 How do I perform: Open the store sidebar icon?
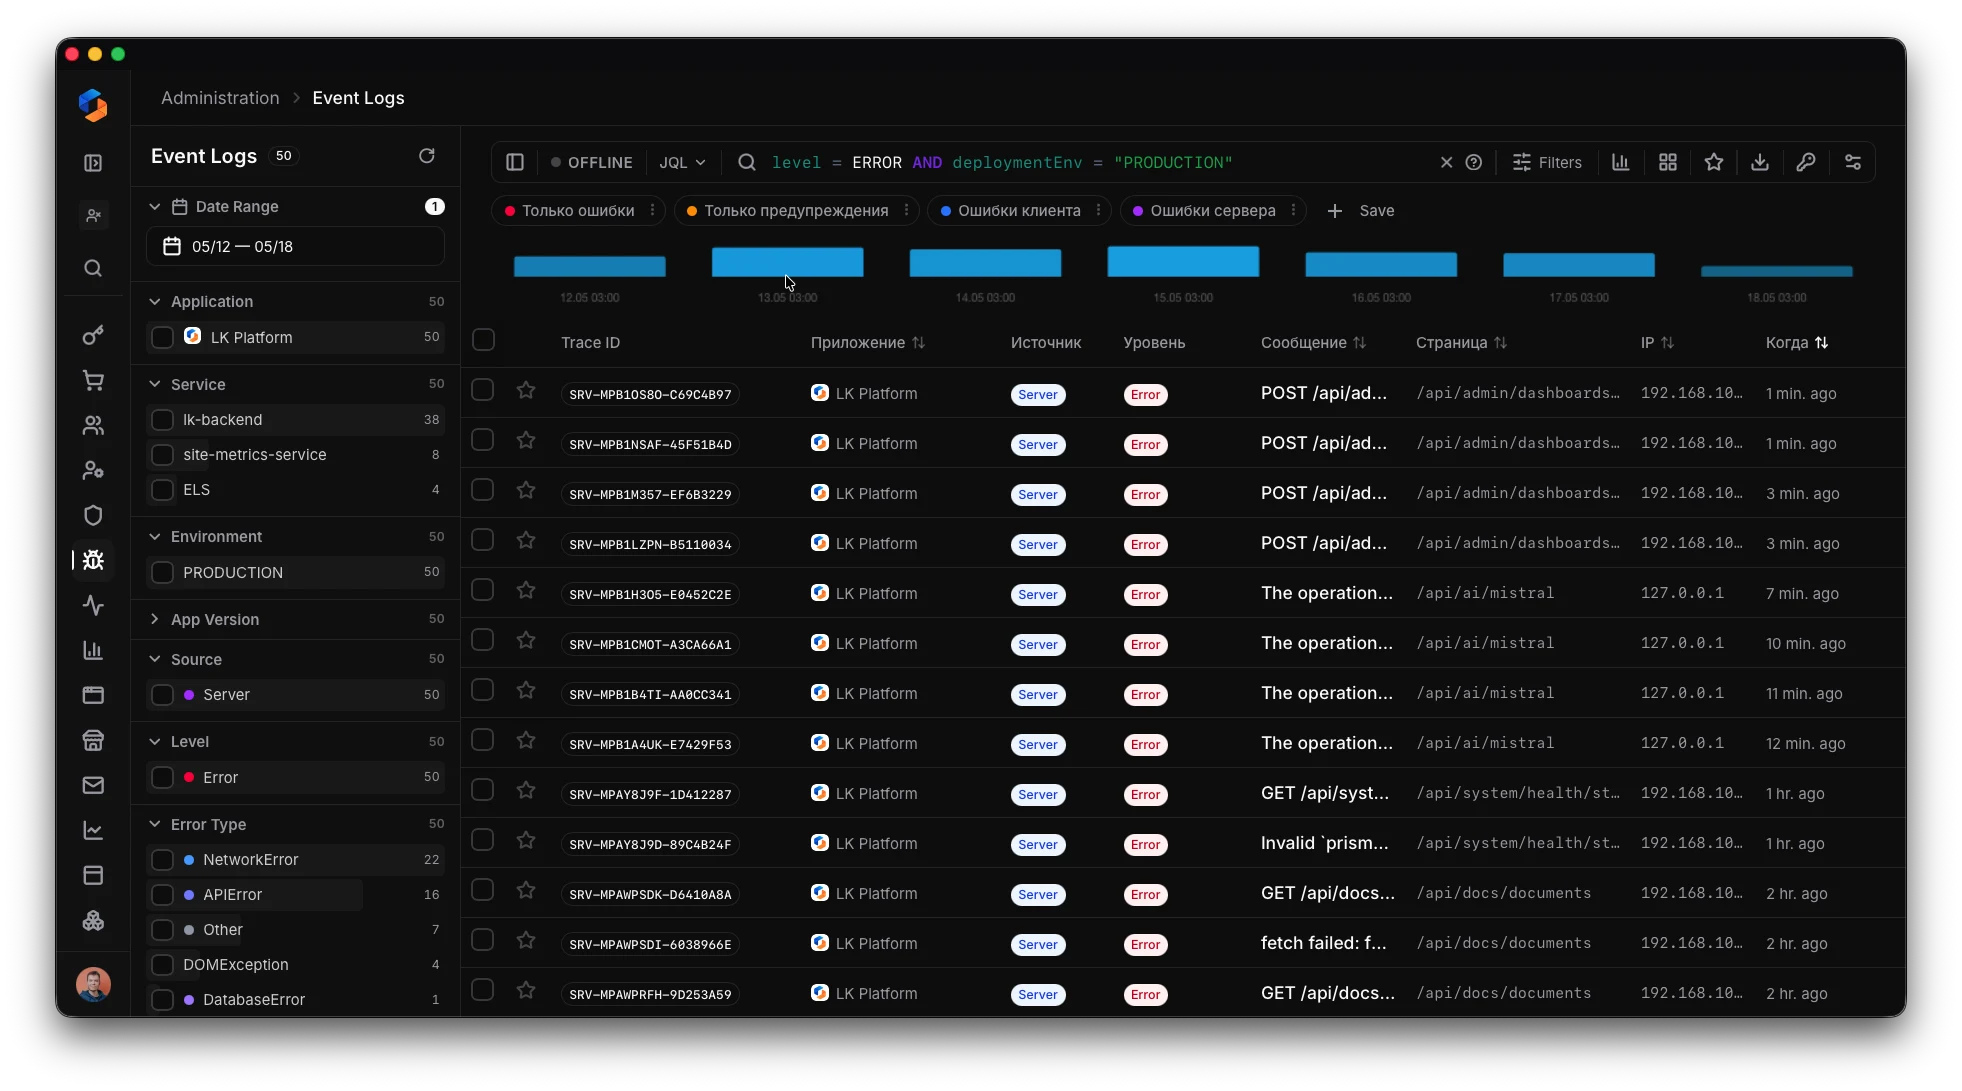[x=93, y=741]
